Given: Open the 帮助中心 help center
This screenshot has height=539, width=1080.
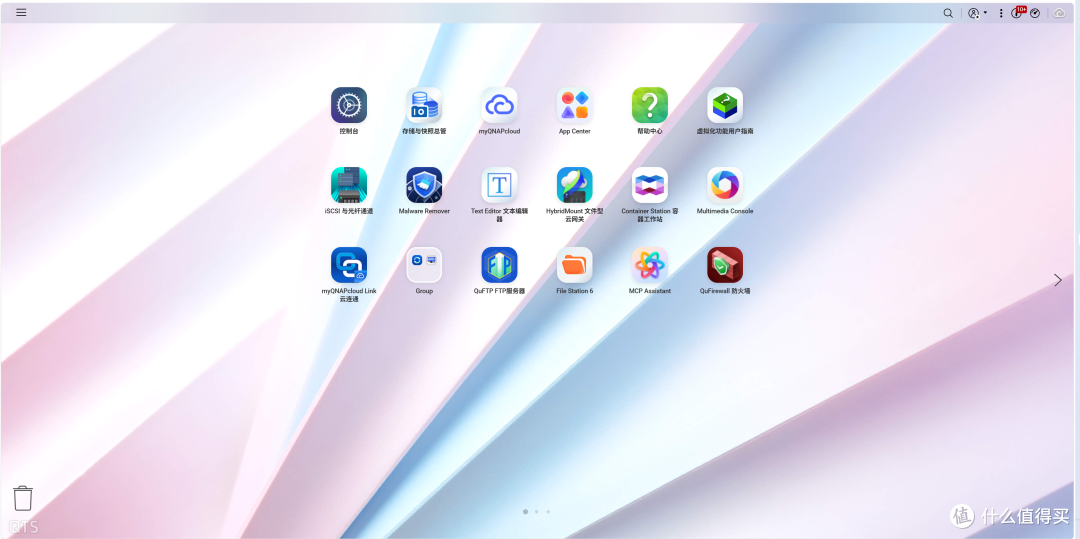Looking at the screenshot, I should [650, 105].
